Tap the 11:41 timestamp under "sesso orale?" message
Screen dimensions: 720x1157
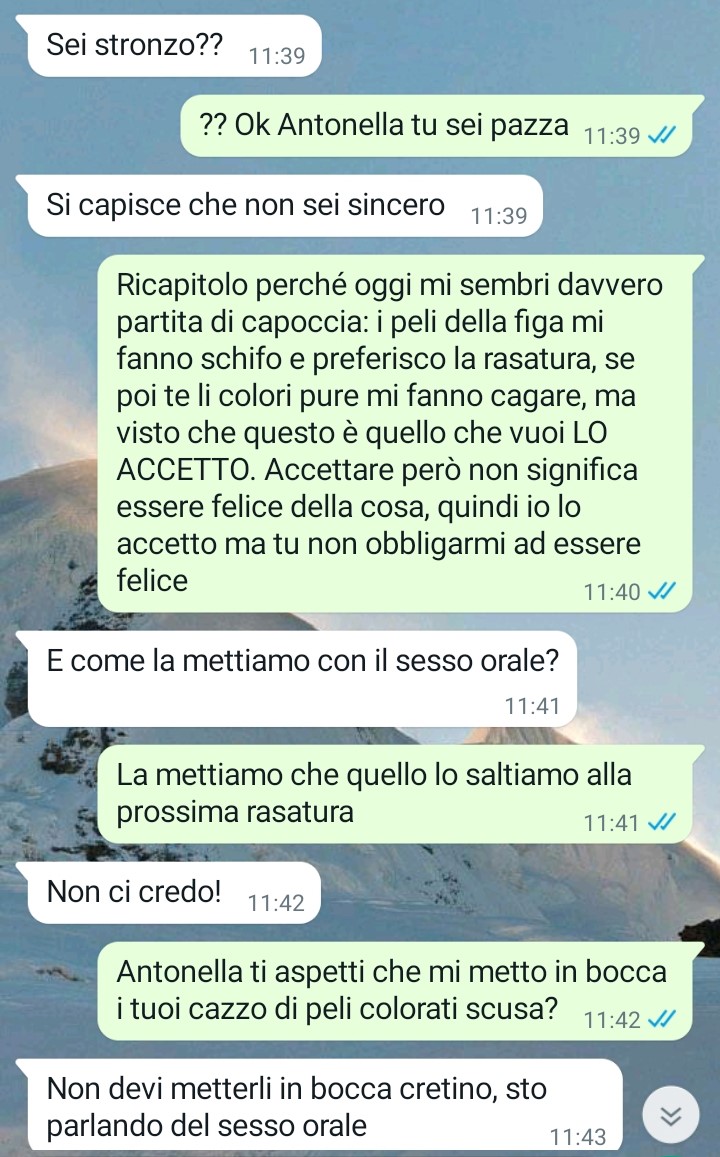(532, 706)
